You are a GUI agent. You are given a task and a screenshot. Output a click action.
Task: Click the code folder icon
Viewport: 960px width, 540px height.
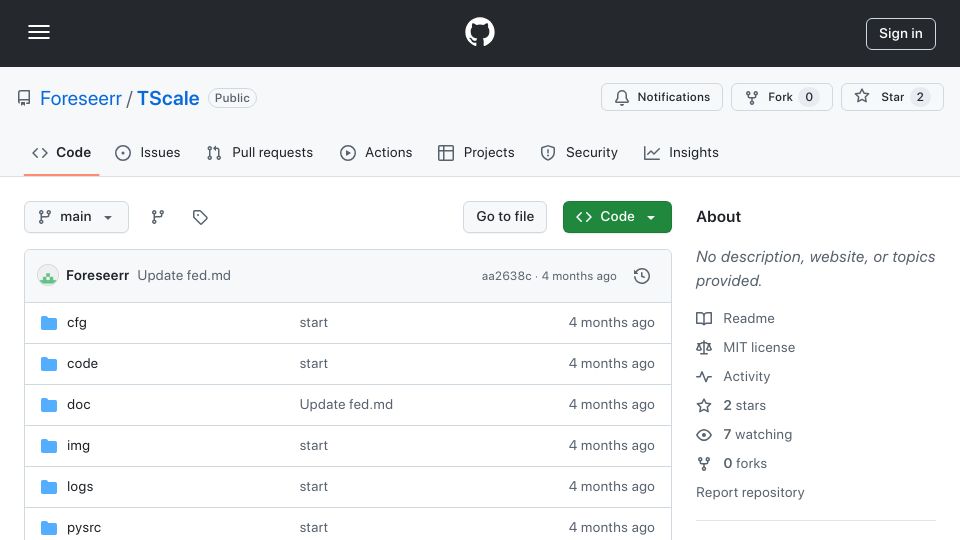[49, 364]
